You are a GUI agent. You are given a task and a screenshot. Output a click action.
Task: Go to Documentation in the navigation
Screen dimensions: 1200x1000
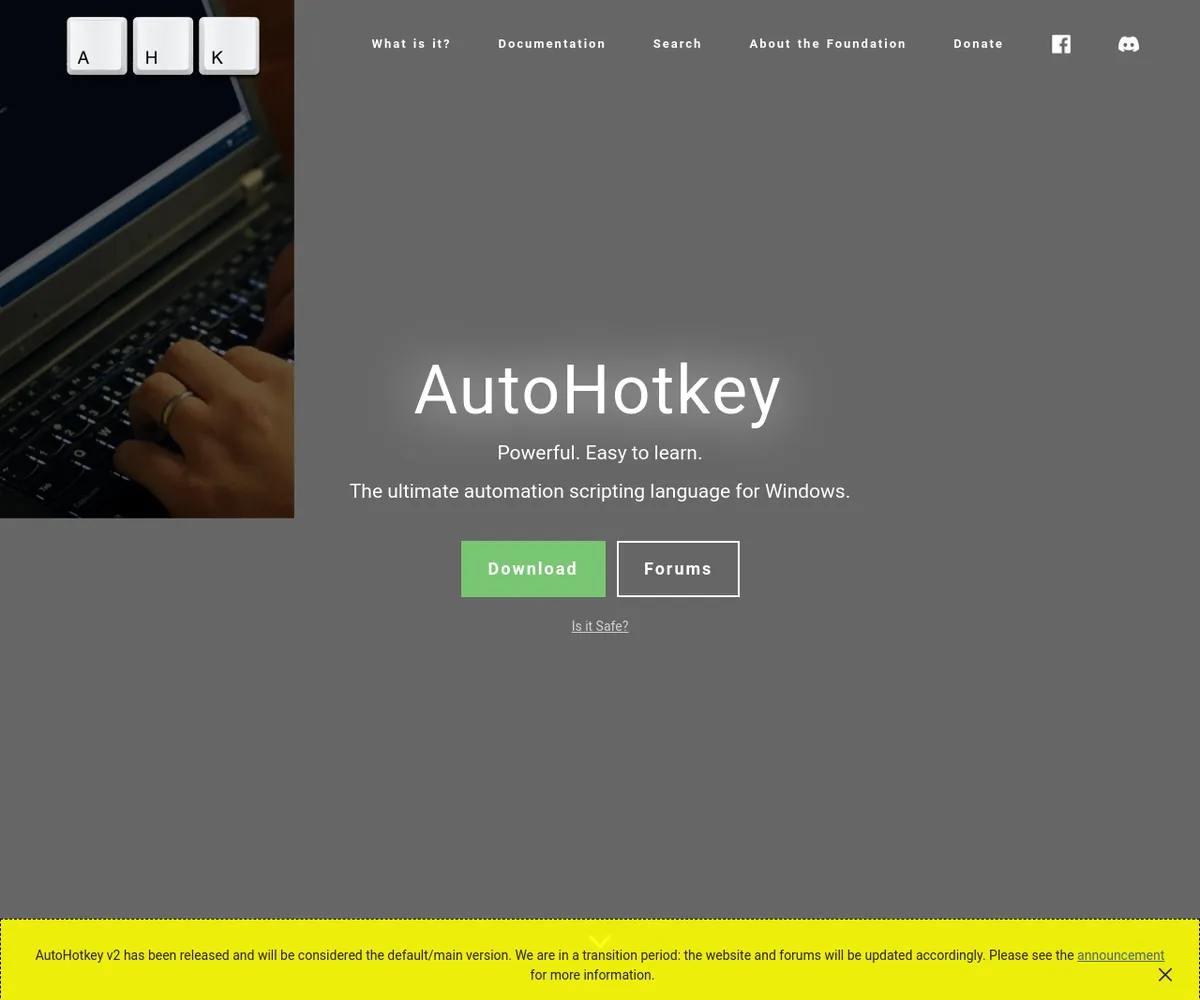pos(552,44)
